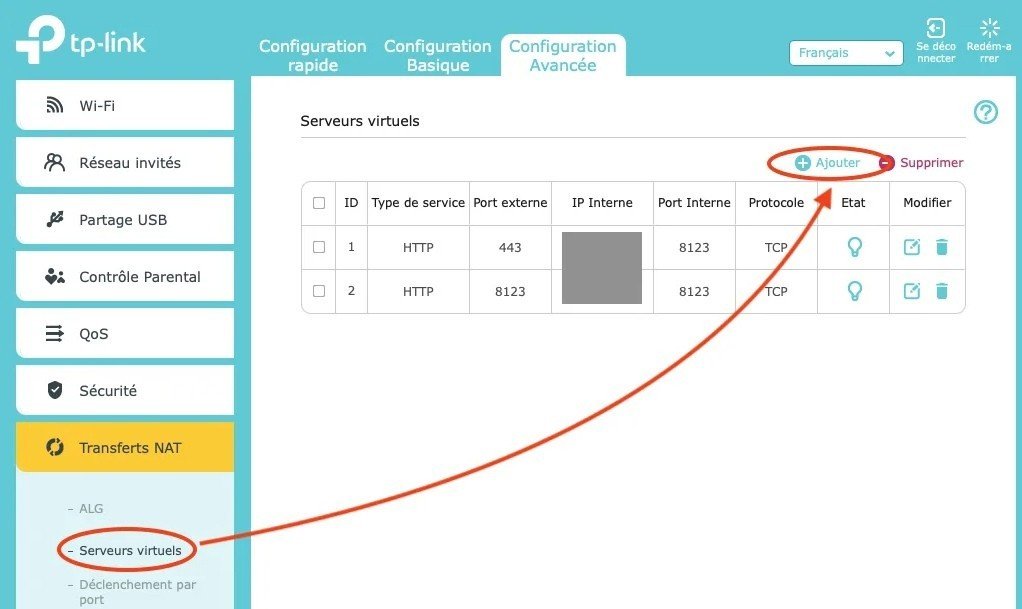Click the Supprimer link to delete rules
The image size is (1022, 609).
click(x=931, y=163)
